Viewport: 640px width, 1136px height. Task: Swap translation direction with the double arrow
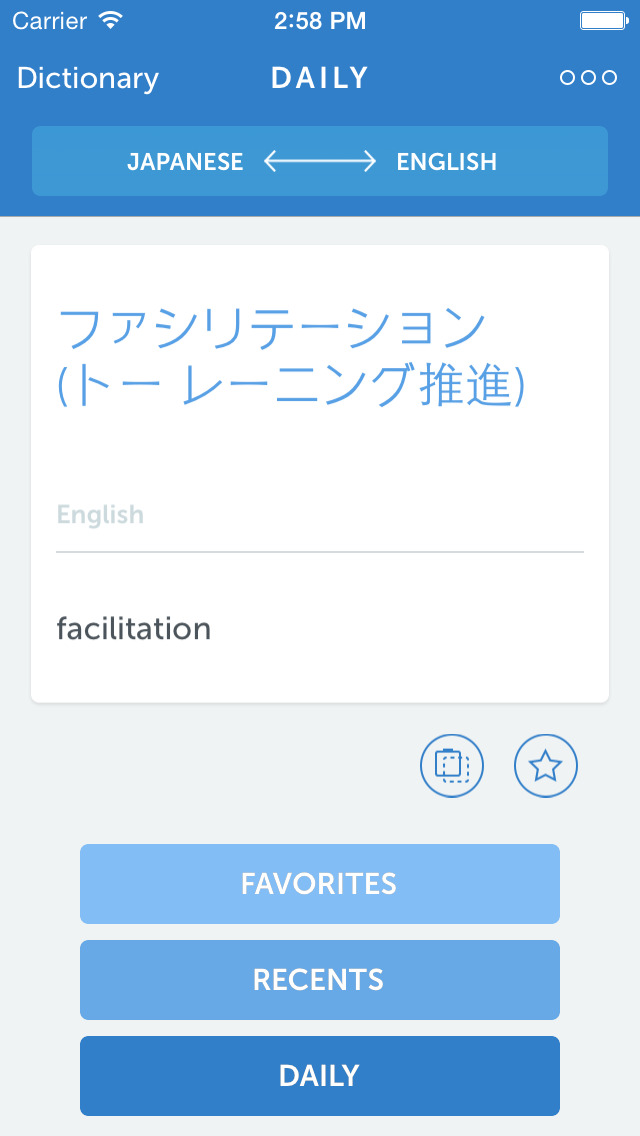(x=320, y=162)
